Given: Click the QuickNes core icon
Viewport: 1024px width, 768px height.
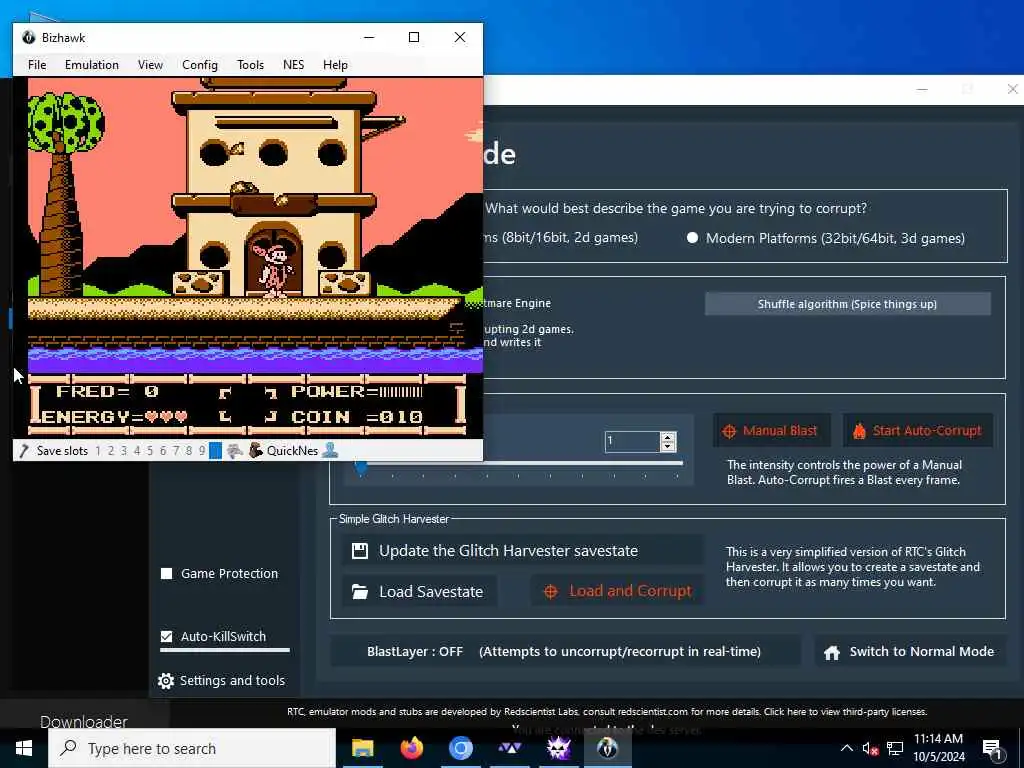Looking at the screenshot, I should (x=255, y=451).
